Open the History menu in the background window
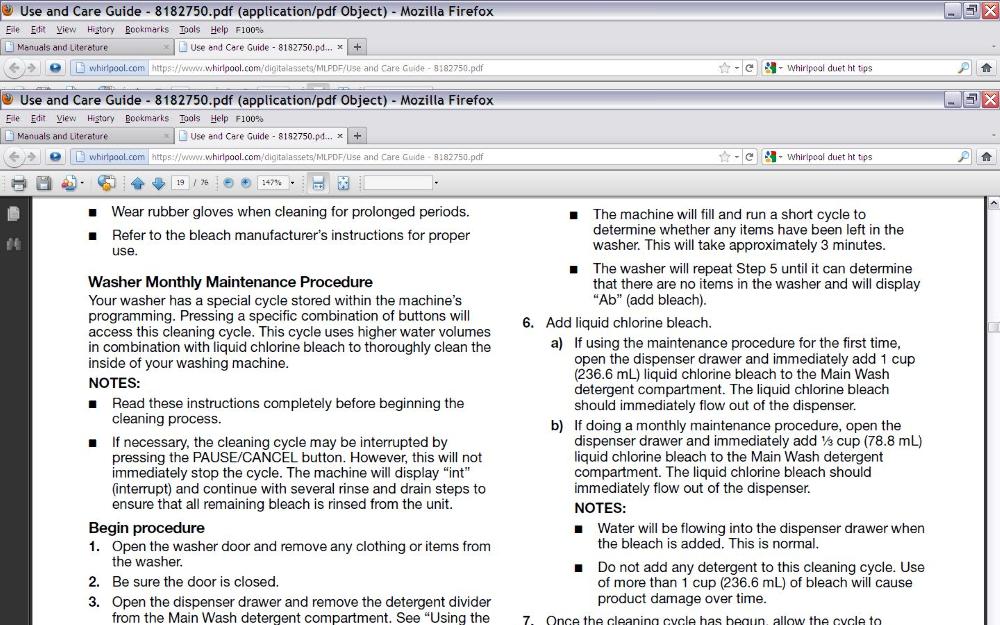 coord(101,29)
